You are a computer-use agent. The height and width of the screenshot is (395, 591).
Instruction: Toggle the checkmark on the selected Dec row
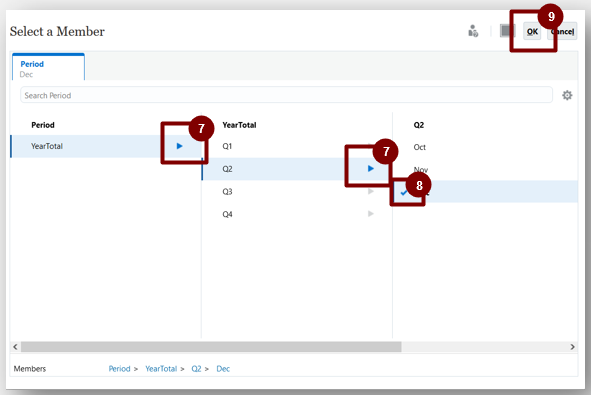pos(404,193)
